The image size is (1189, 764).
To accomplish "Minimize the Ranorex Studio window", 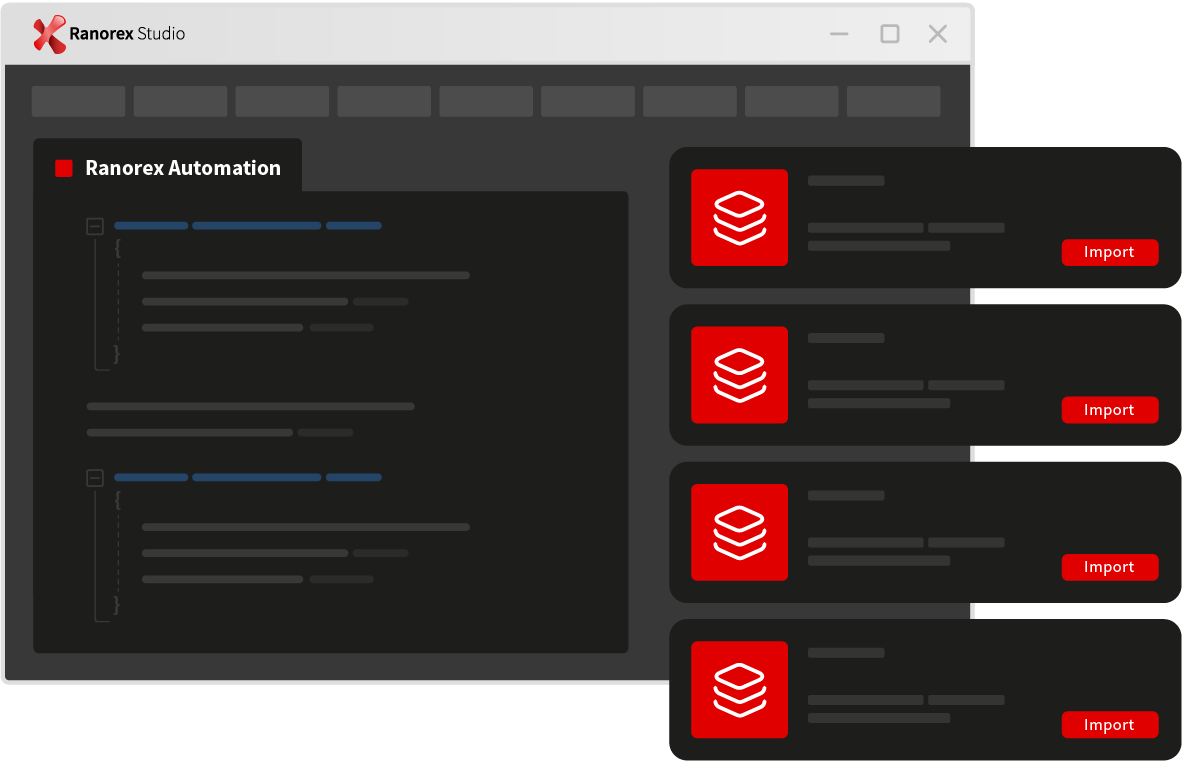I will tap(839, 34).
